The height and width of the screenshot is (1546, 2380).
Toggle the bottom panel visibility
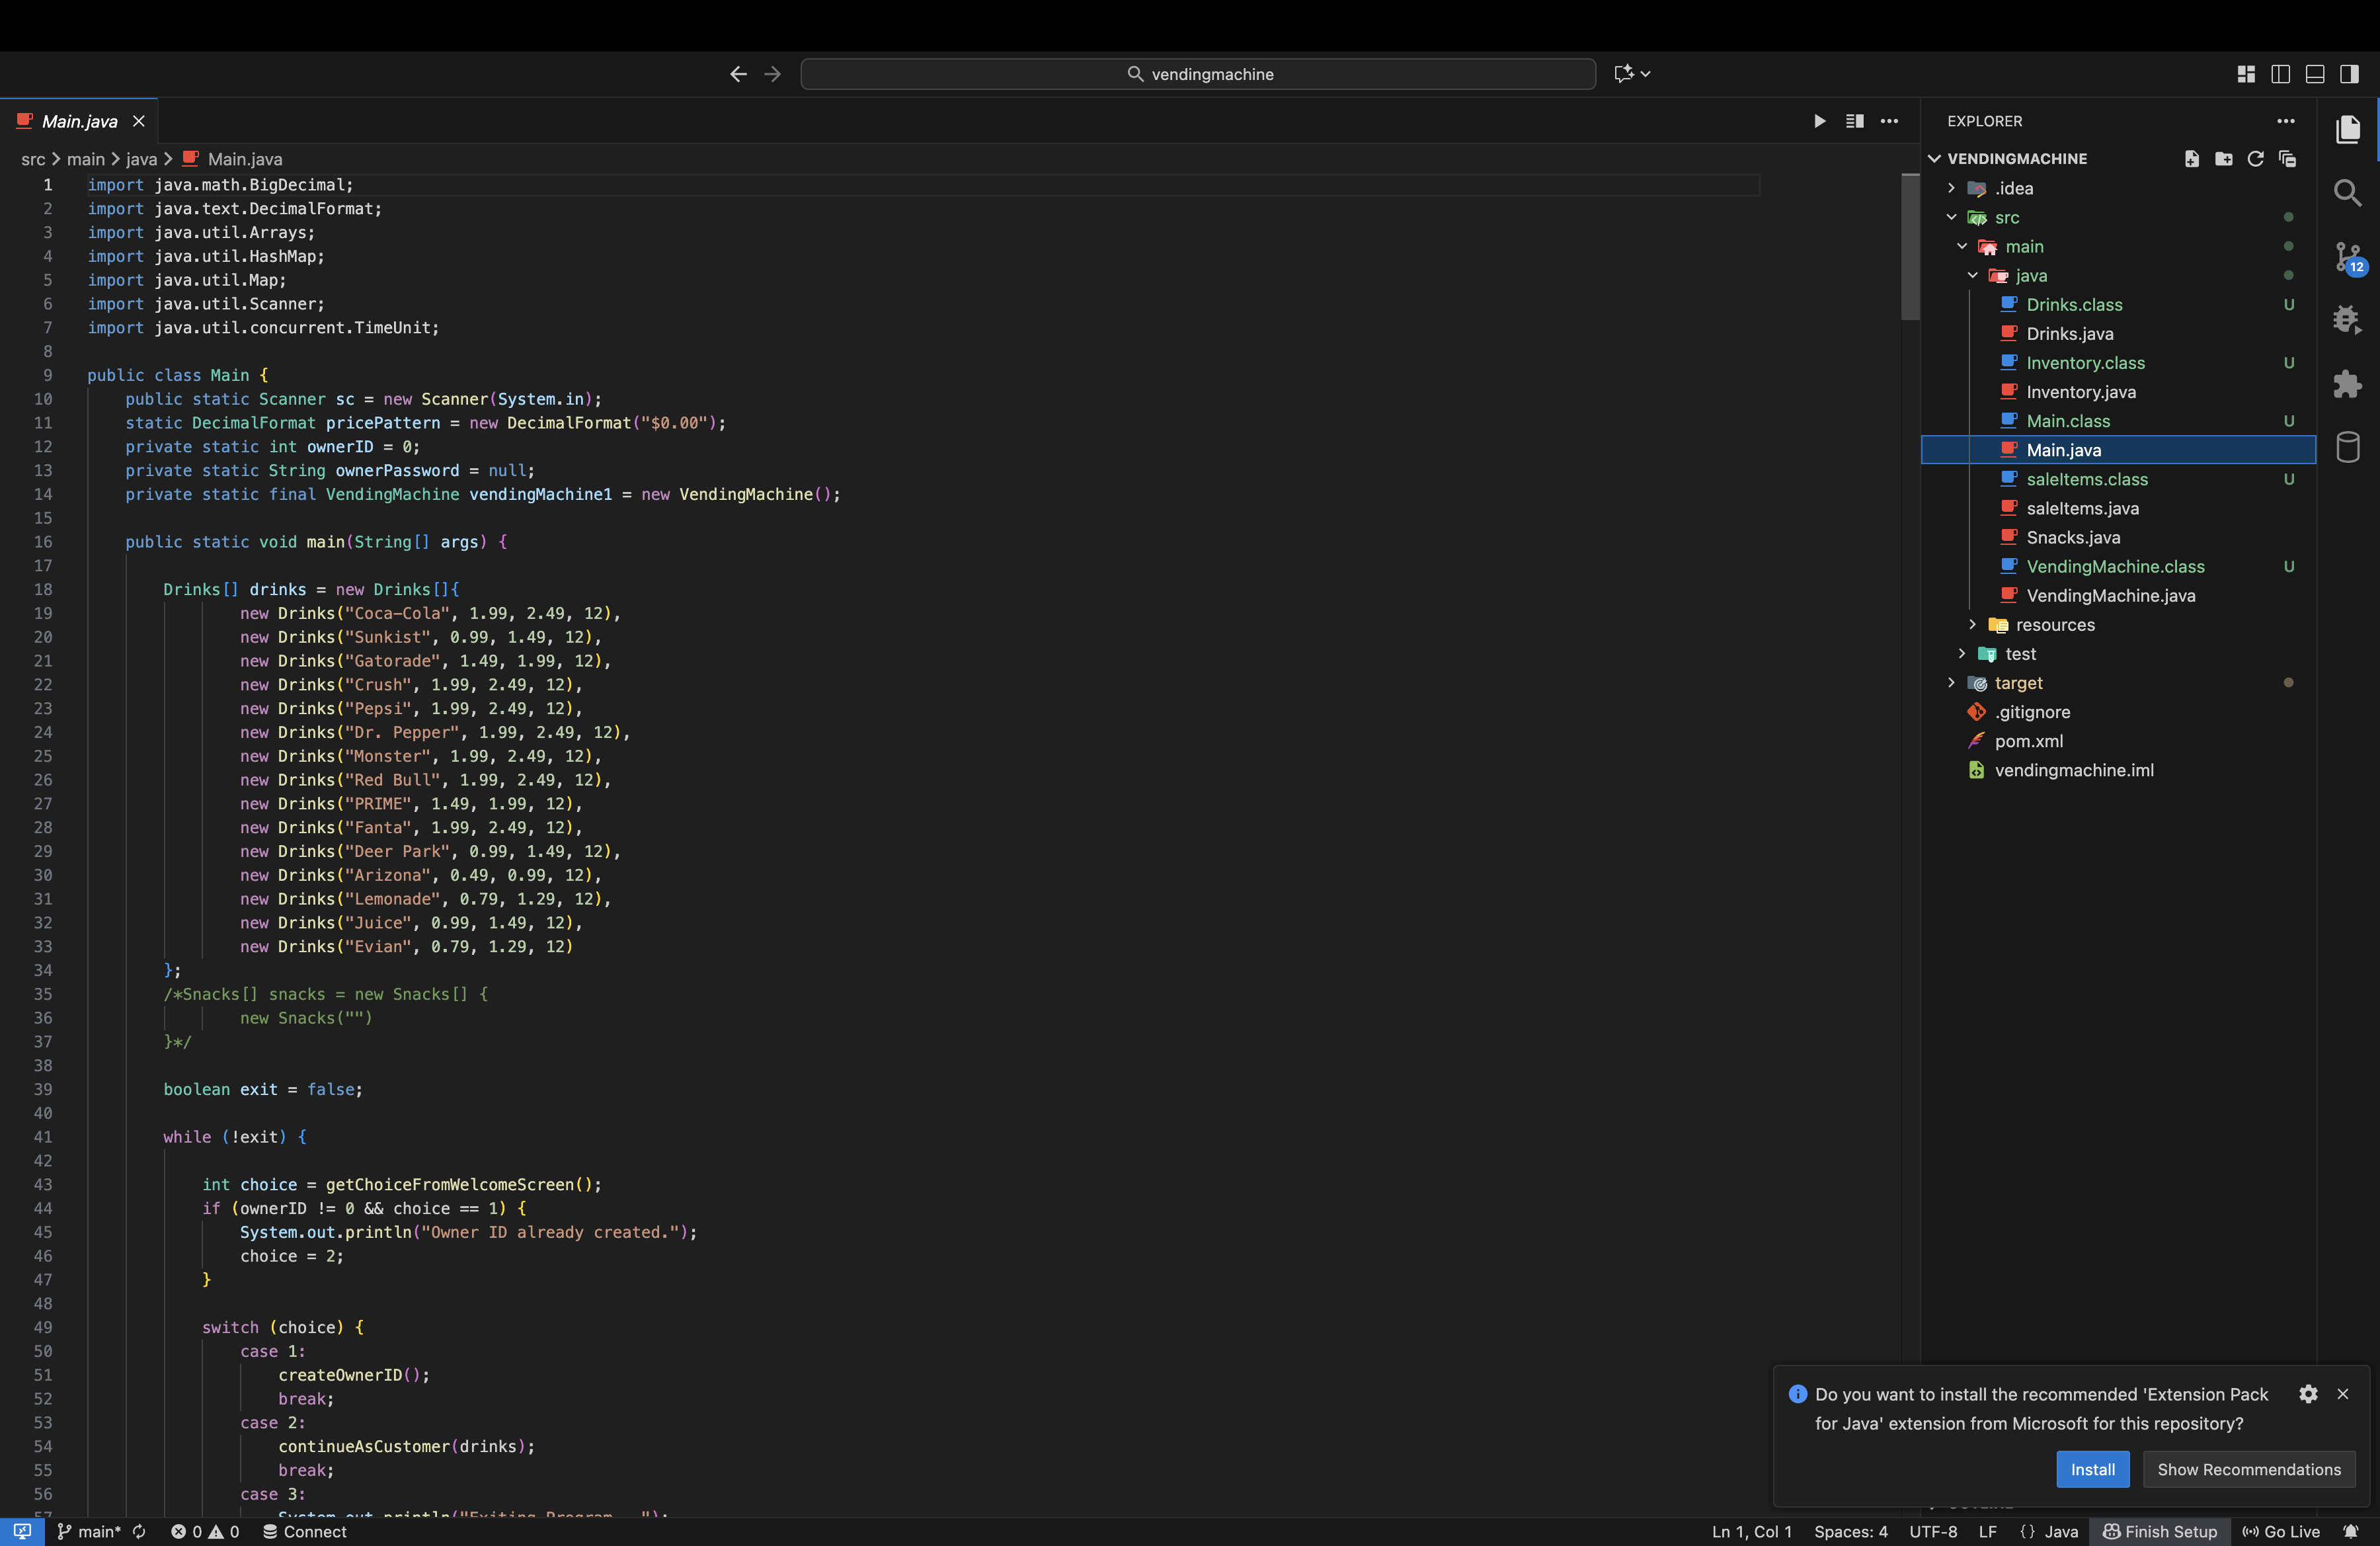(x=2314, y=74)
